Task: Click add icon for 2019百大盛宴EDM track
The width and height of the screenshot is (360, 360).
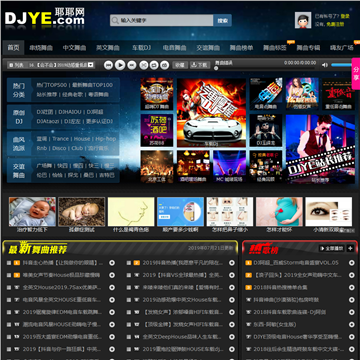Action: coord(112,337)
